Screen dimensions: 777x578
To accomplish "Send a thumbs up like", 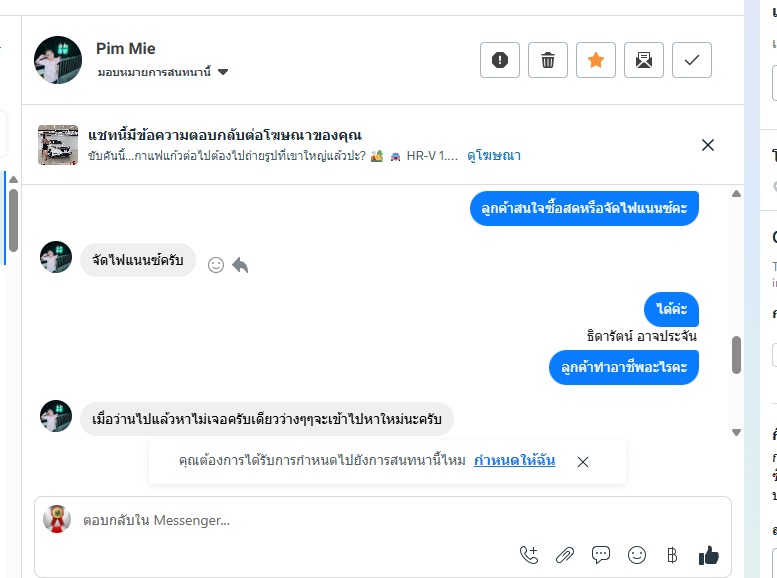I will [x=709, y=555].
